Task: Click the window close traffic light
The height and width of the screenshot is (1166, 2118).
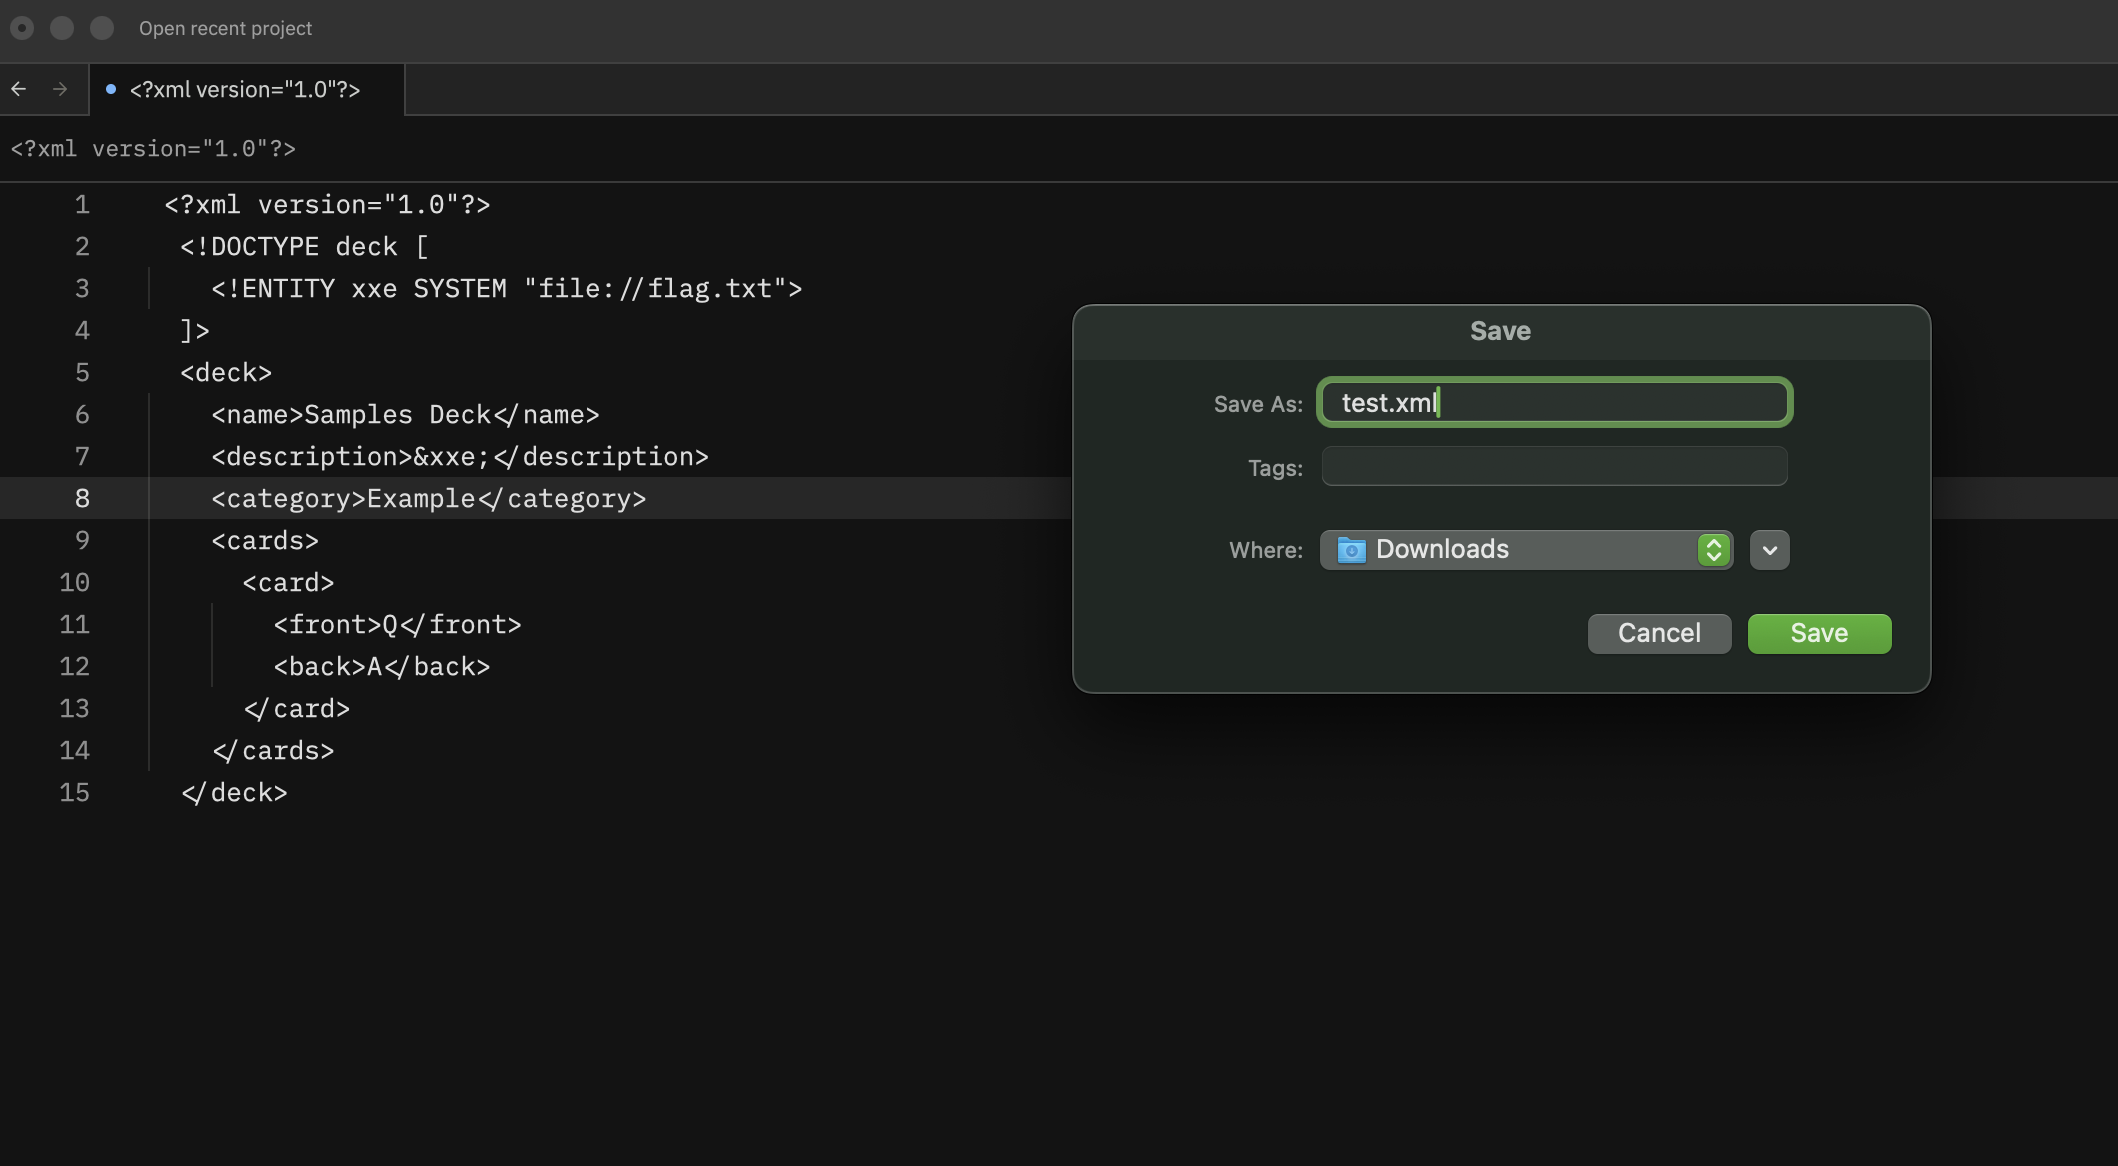Action: pos(22,28)
